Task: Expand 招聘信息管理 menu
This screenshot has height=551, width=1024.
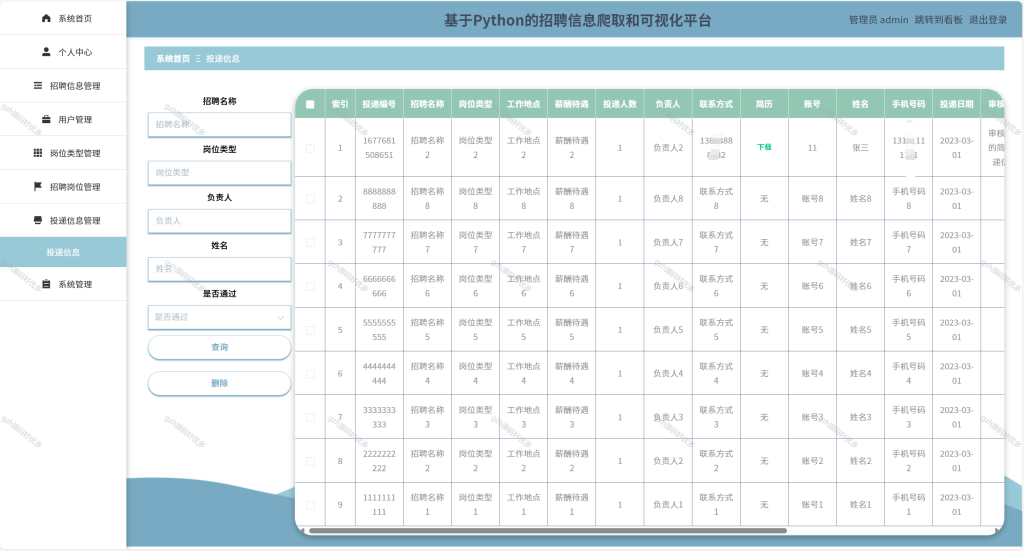Action: point(63,86)
